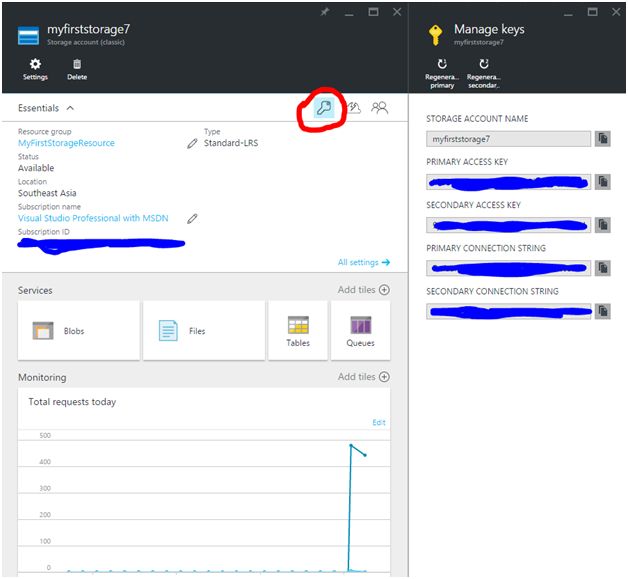Open the Tables service tile

click(x=298, y=331)
